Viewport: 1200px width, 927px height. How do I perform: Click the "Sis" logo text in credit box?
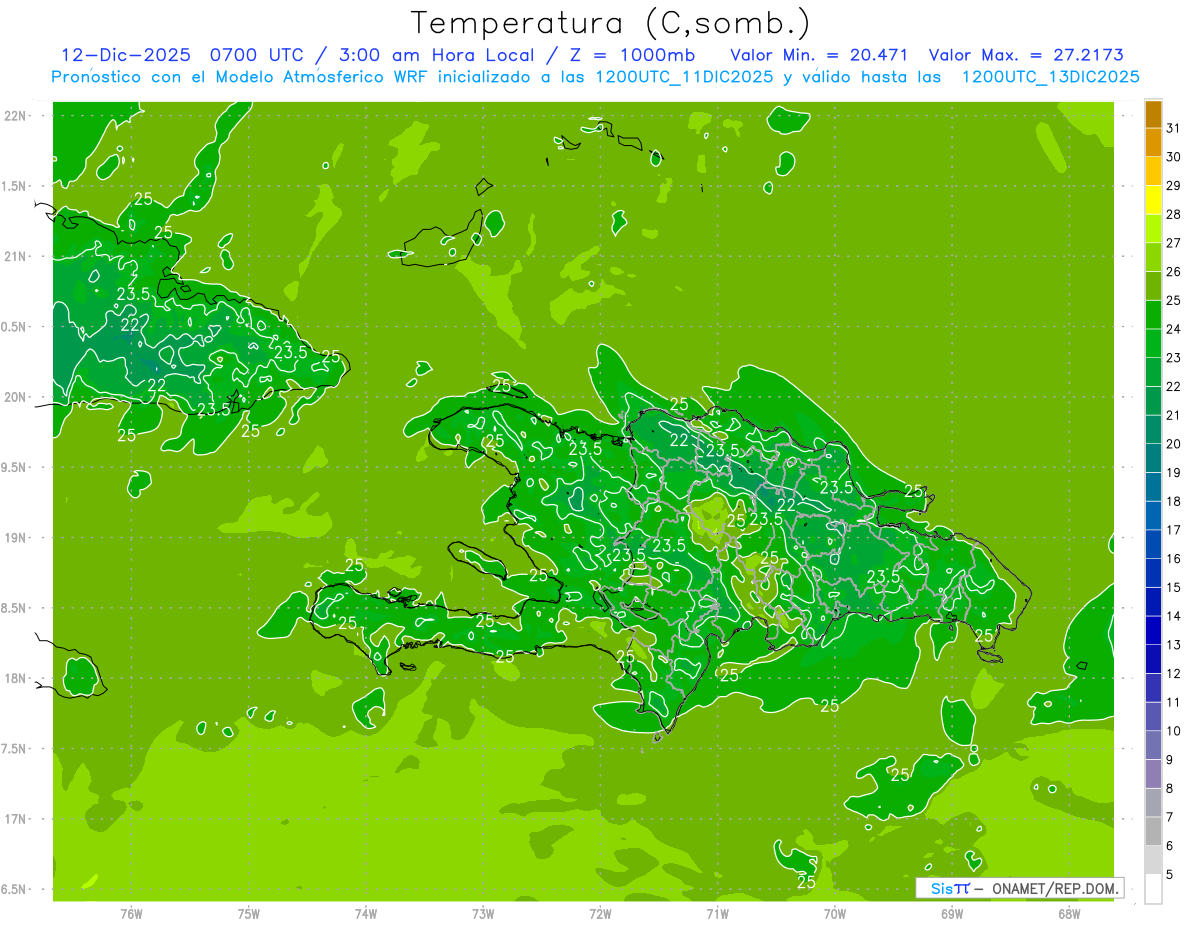coord(942,888)
